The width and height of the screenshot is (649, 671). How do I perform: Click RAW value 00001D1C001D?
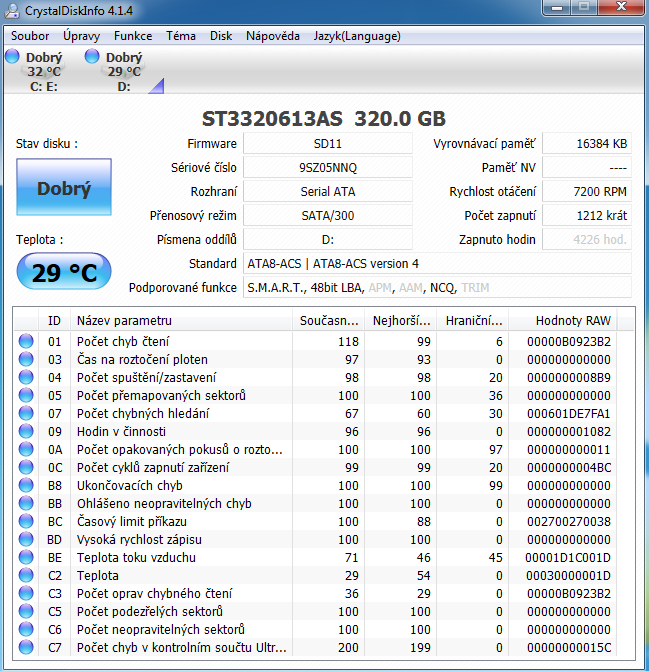[x=569, y=557]
